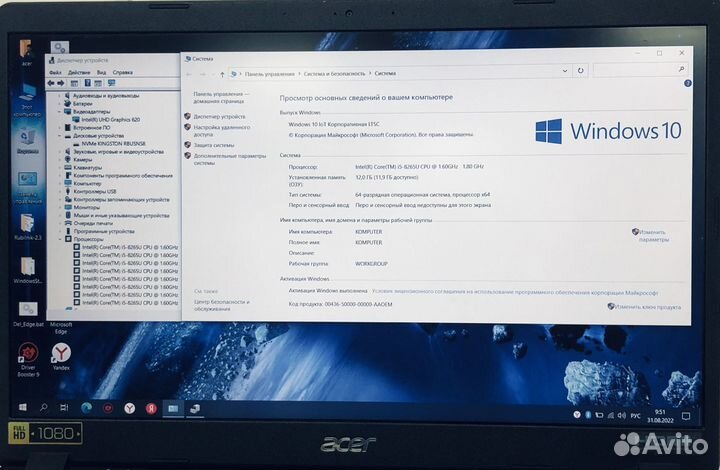
Task: Open the white Yandex Browser taskbar icon
Action: (129, 408)
